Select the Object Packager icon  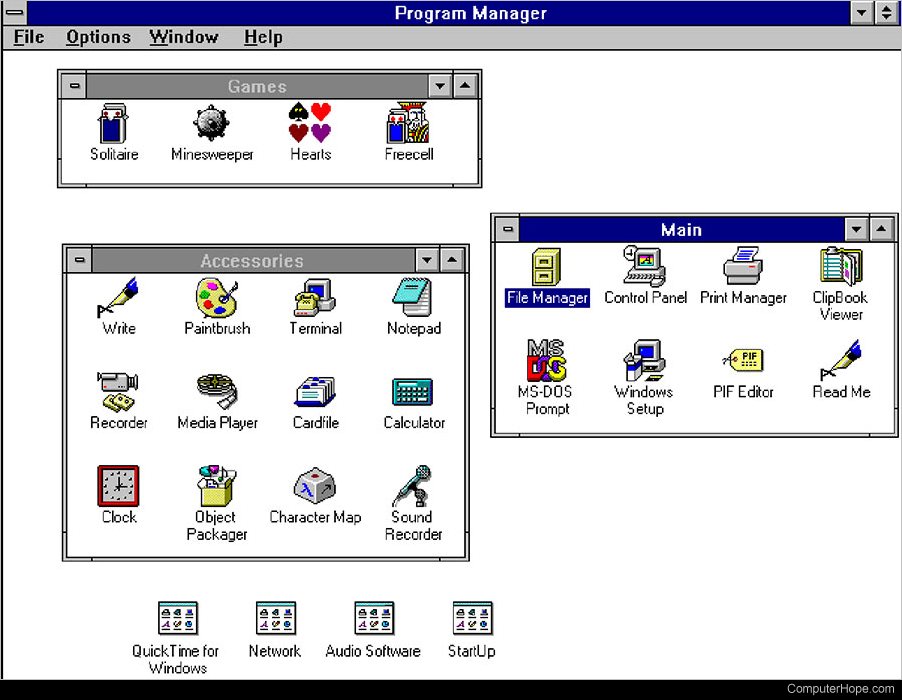(x=216, y=485)
